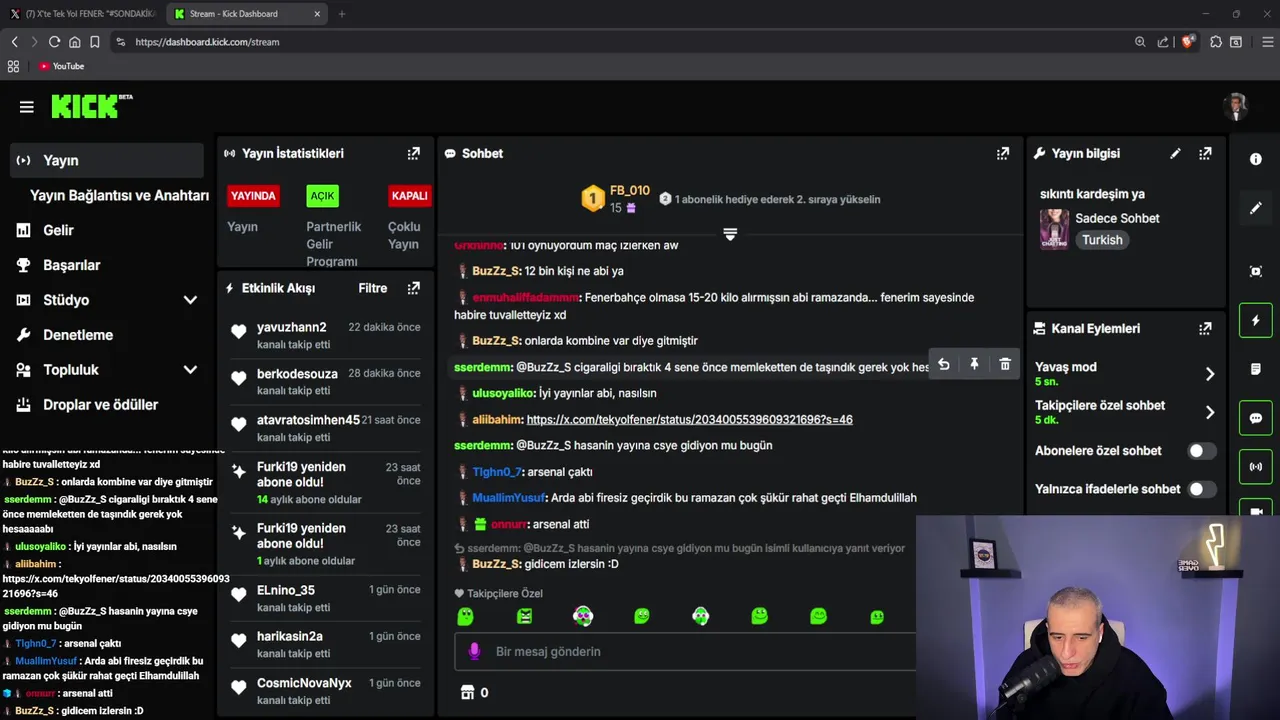
Task: Open Takipçilere özel sohbet settings with its chevron
Action: click(1209, 412)
